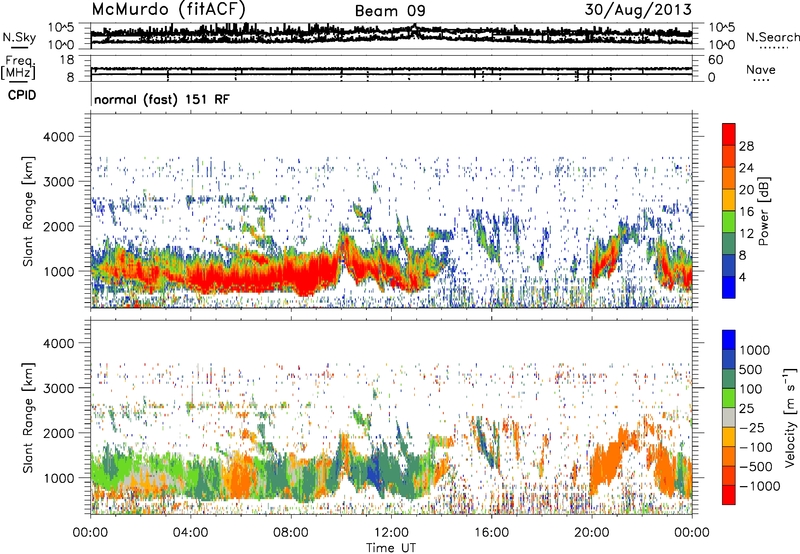Select the 12 value on power colorbar
This screenshot has width=800, height=554.
point(746,234)
